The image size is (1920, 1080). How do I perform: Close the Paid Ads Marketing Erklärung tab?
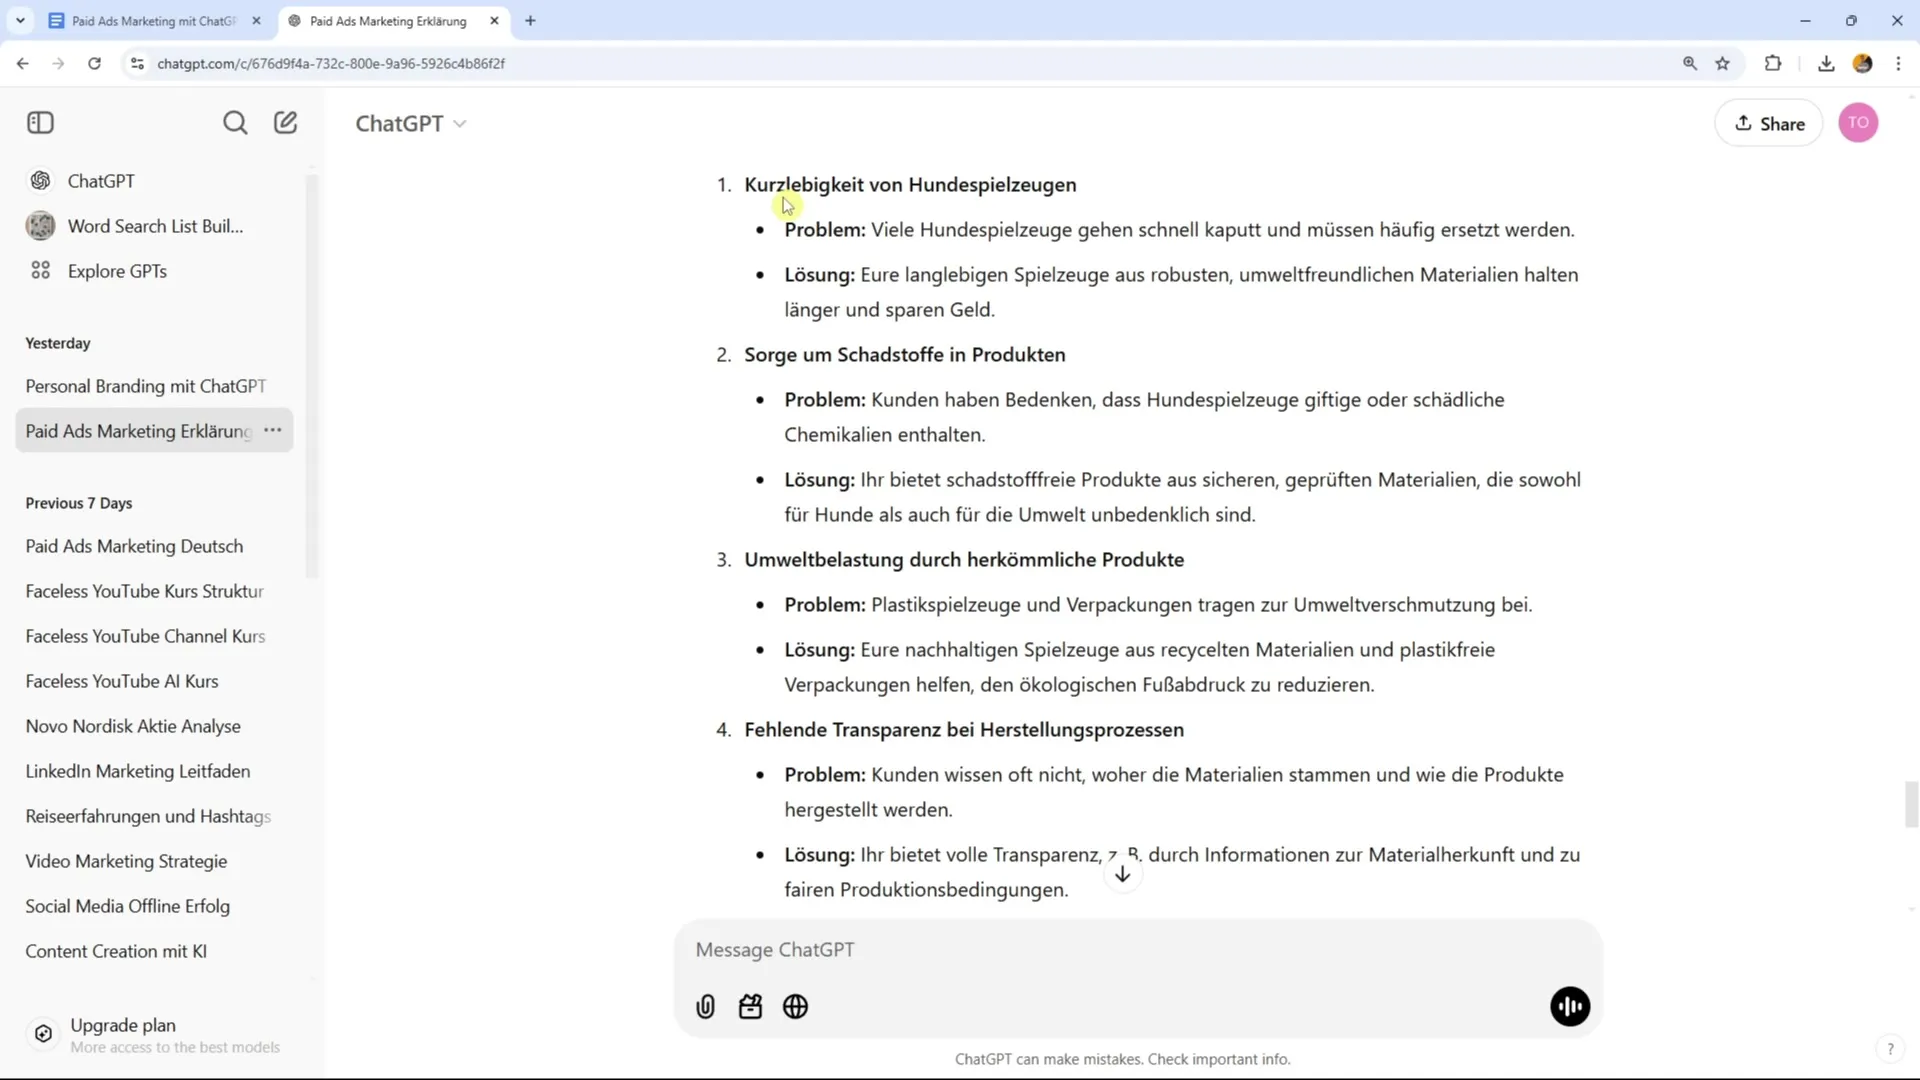[x=494, y=20]
